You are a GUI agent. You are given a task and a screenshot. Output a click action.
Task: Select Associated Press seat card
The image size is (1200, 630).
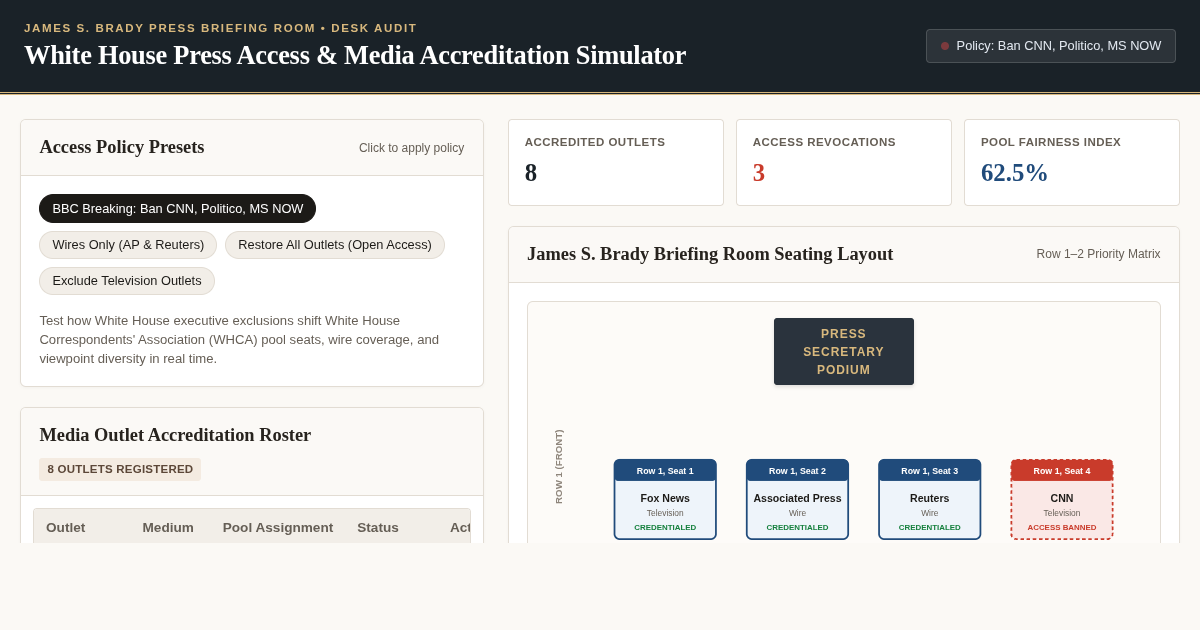pos(797,499)
